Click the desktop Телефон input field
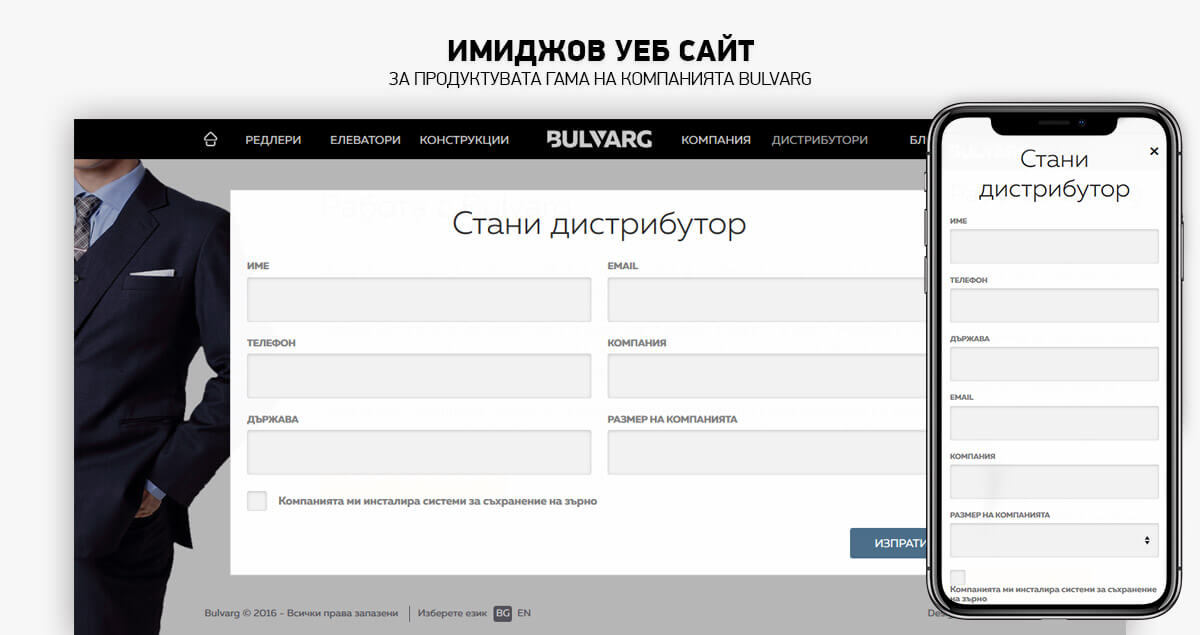This screenshot has height=635, width=1200. (x=418, y=376)
